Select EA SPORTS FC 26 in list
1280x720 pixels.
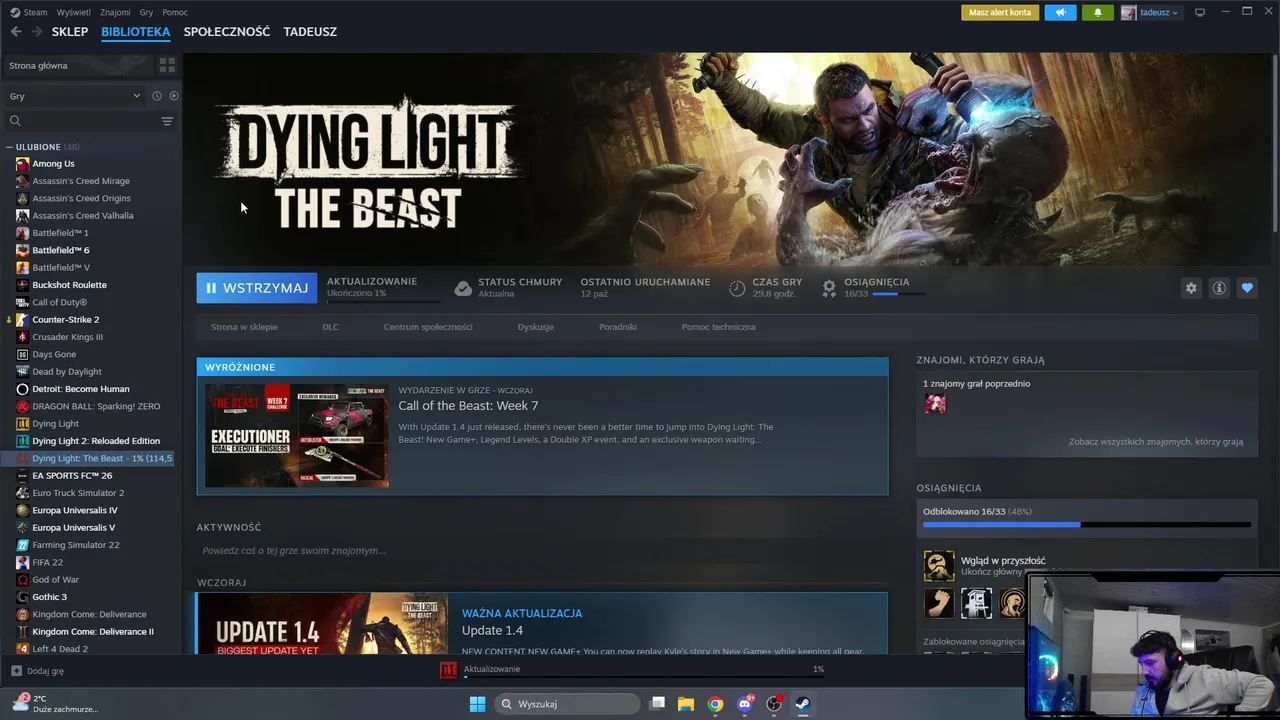tap(72, 476)
